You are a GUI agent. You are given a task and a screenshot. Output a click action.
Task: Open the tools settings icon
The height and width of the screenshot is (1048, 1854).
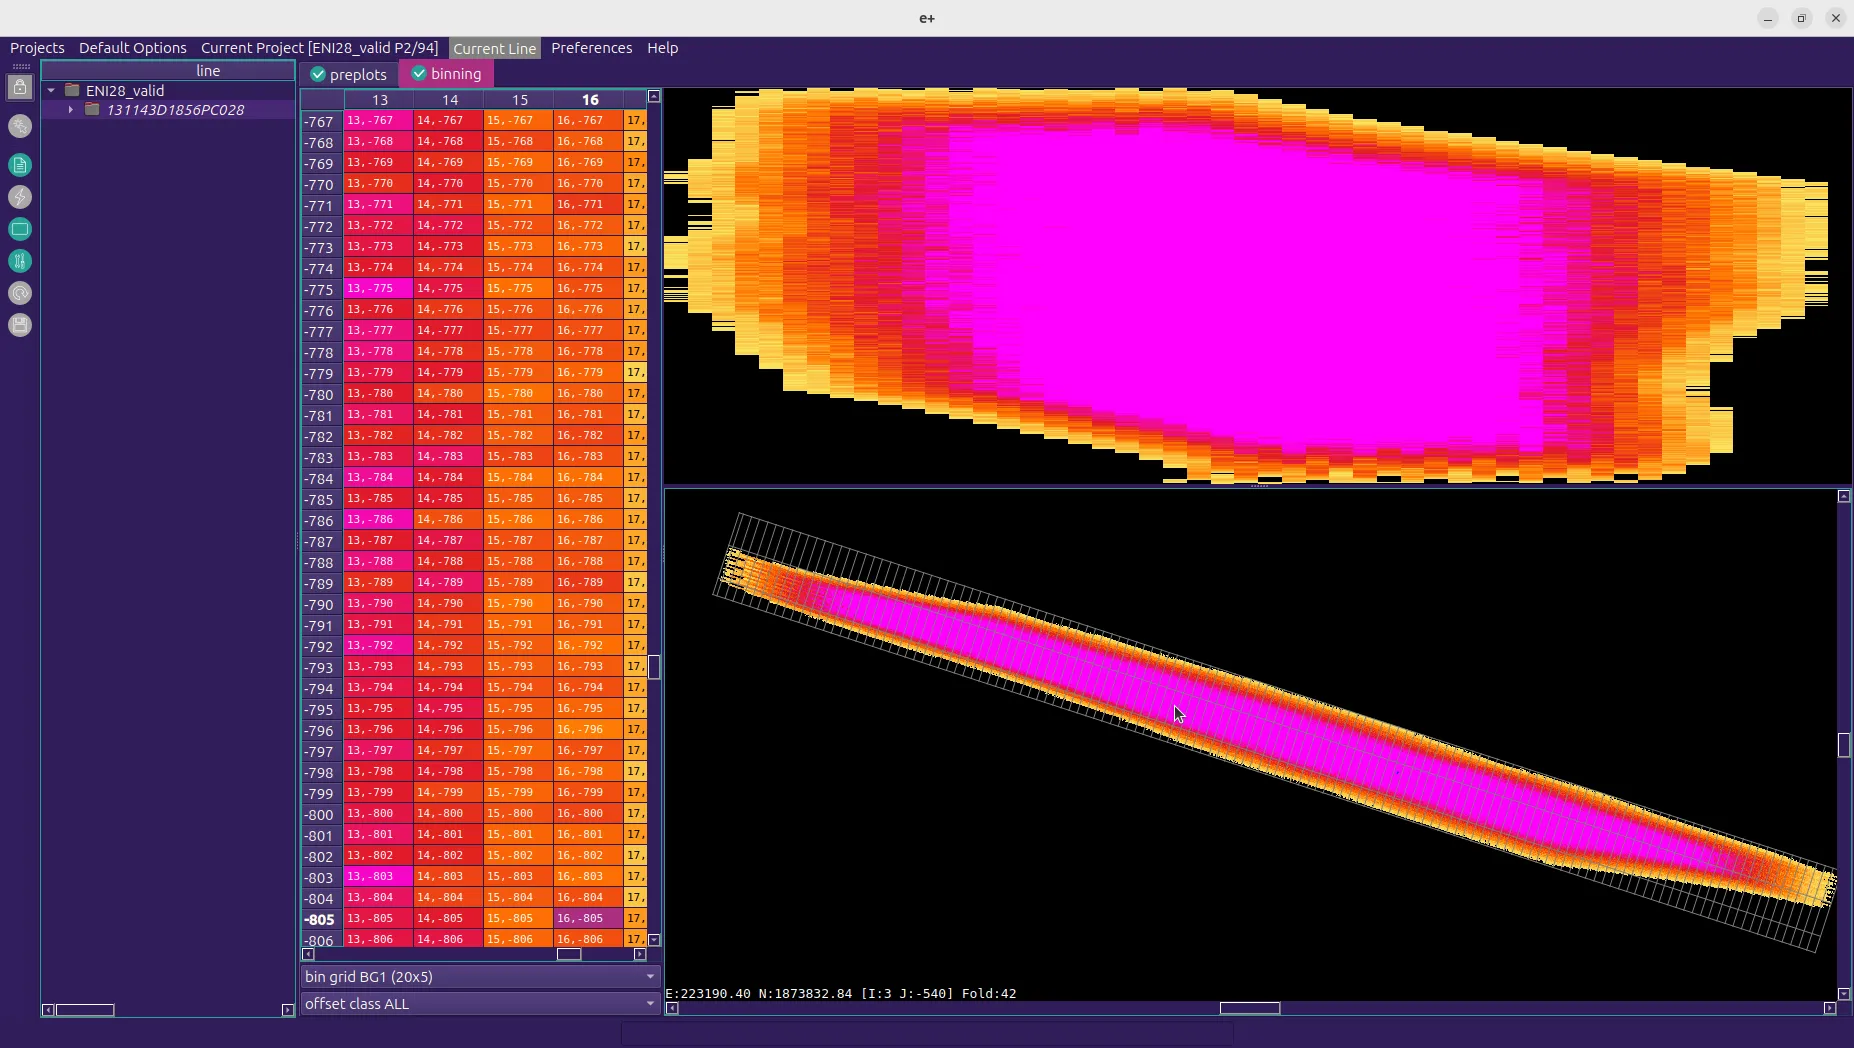coord(20,261)
